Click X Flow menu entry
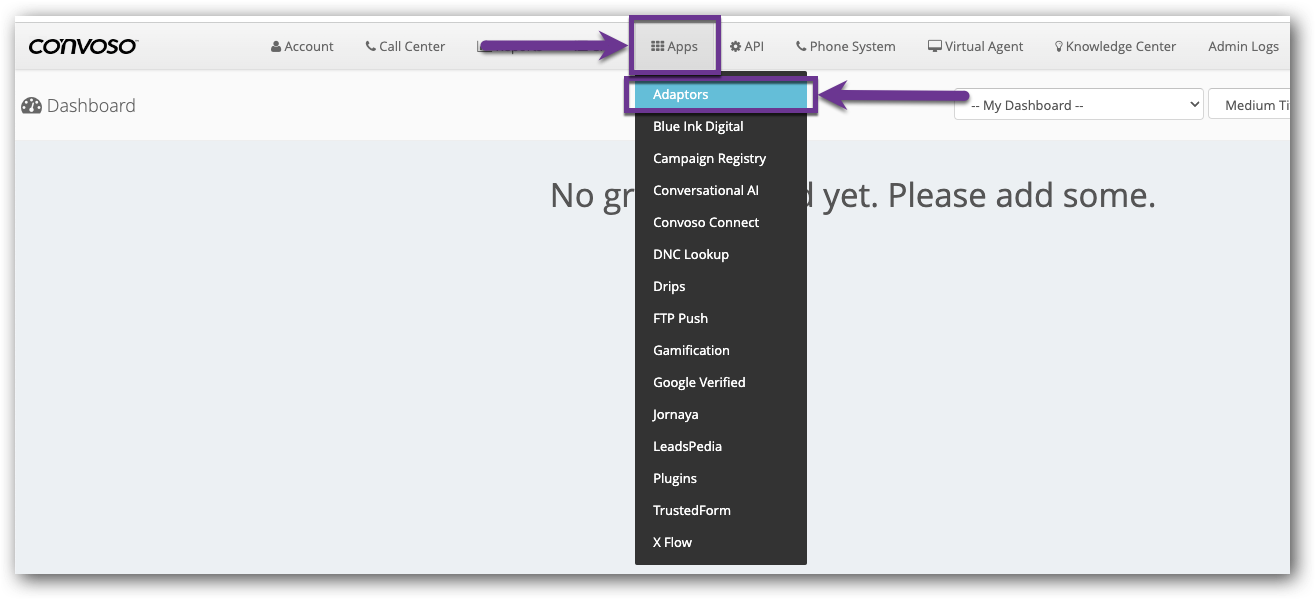The height and width of the screenshot is (599, 1315). click(x=672, y=543)
